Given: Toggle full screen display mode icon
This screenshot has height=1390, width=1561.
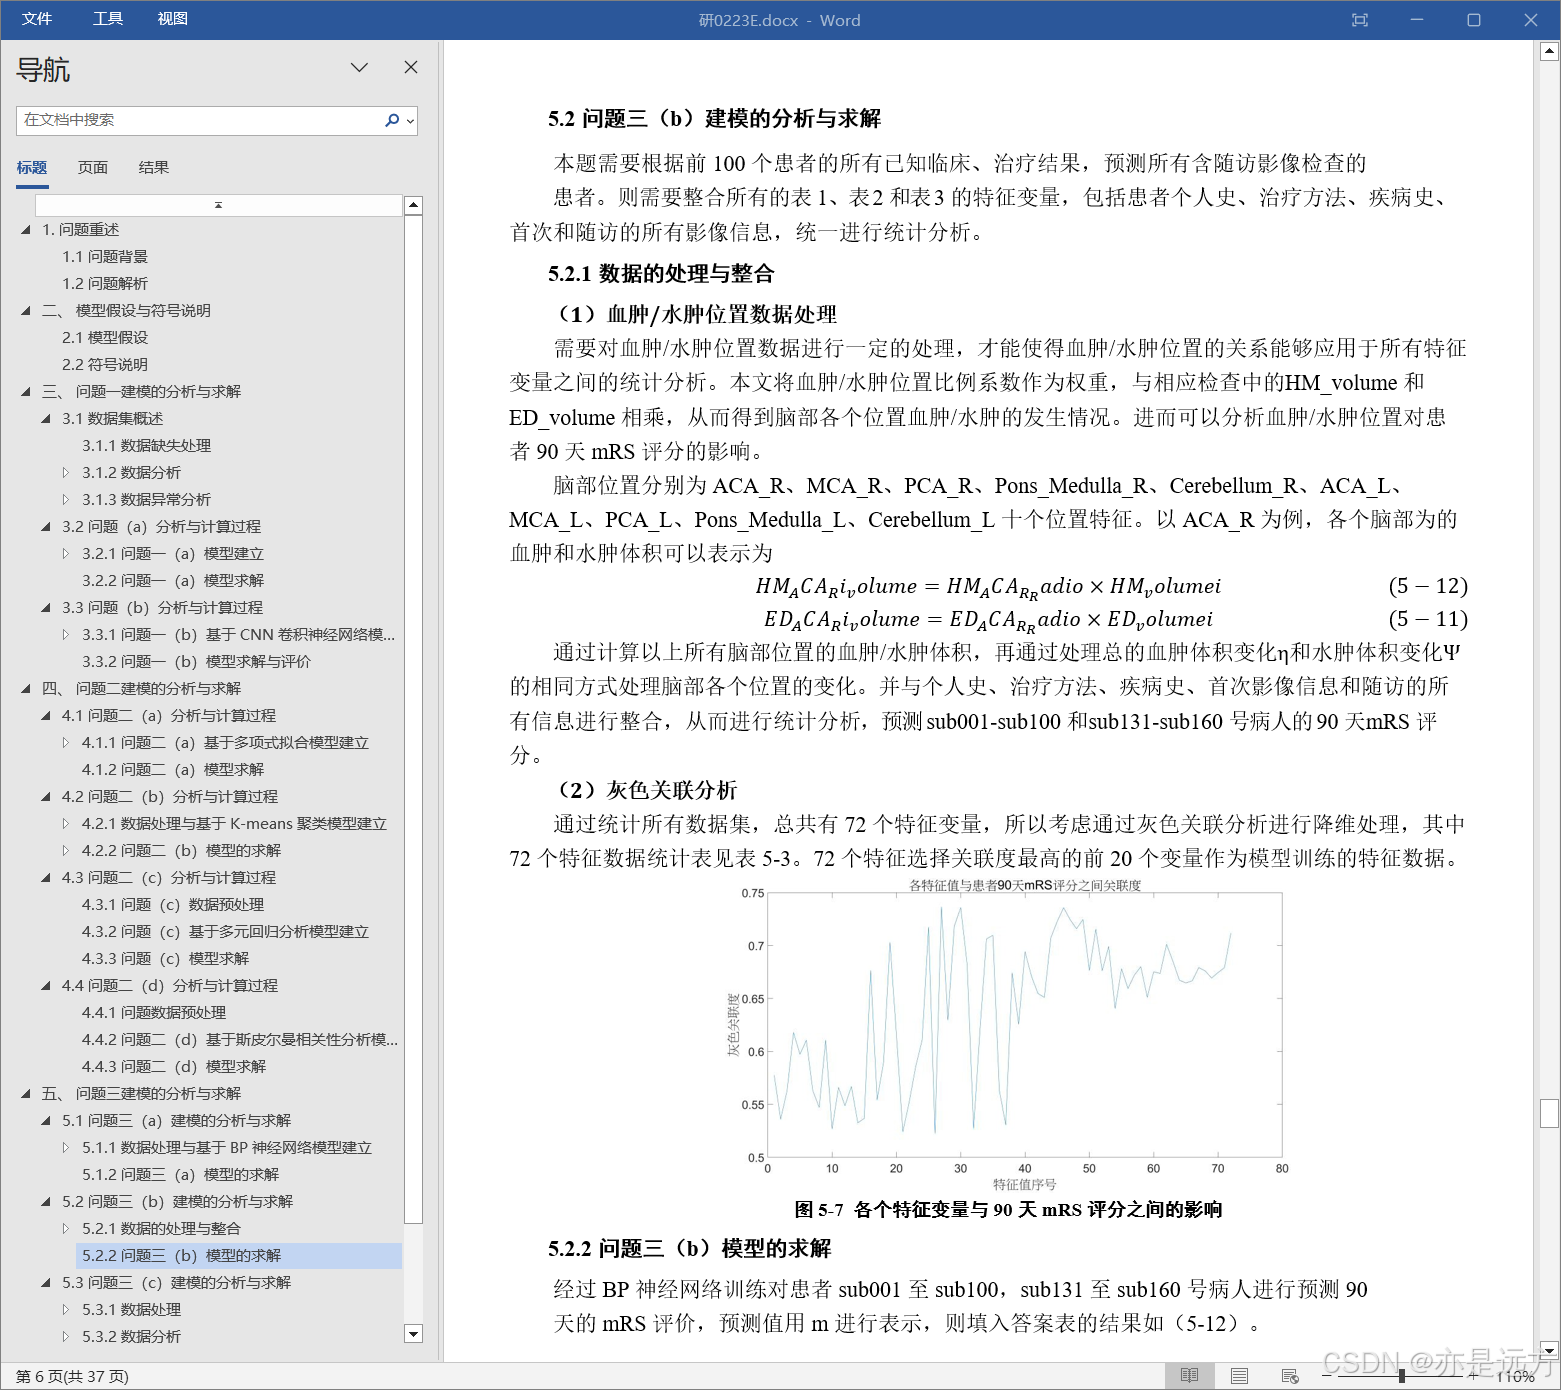Looking at the screenshot, I should (x=1360, y=20).
